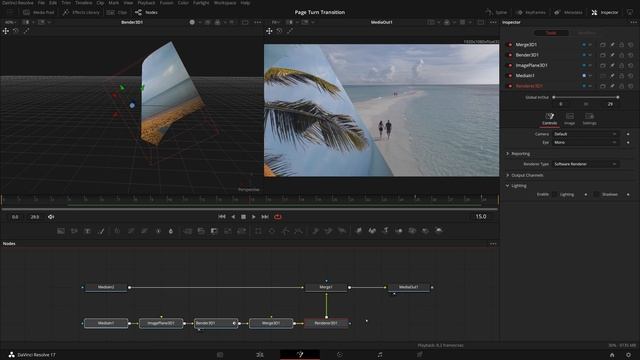640x360 pixels.
Task: Add an Image Plane 3D tool
Action: coord(359,231)
